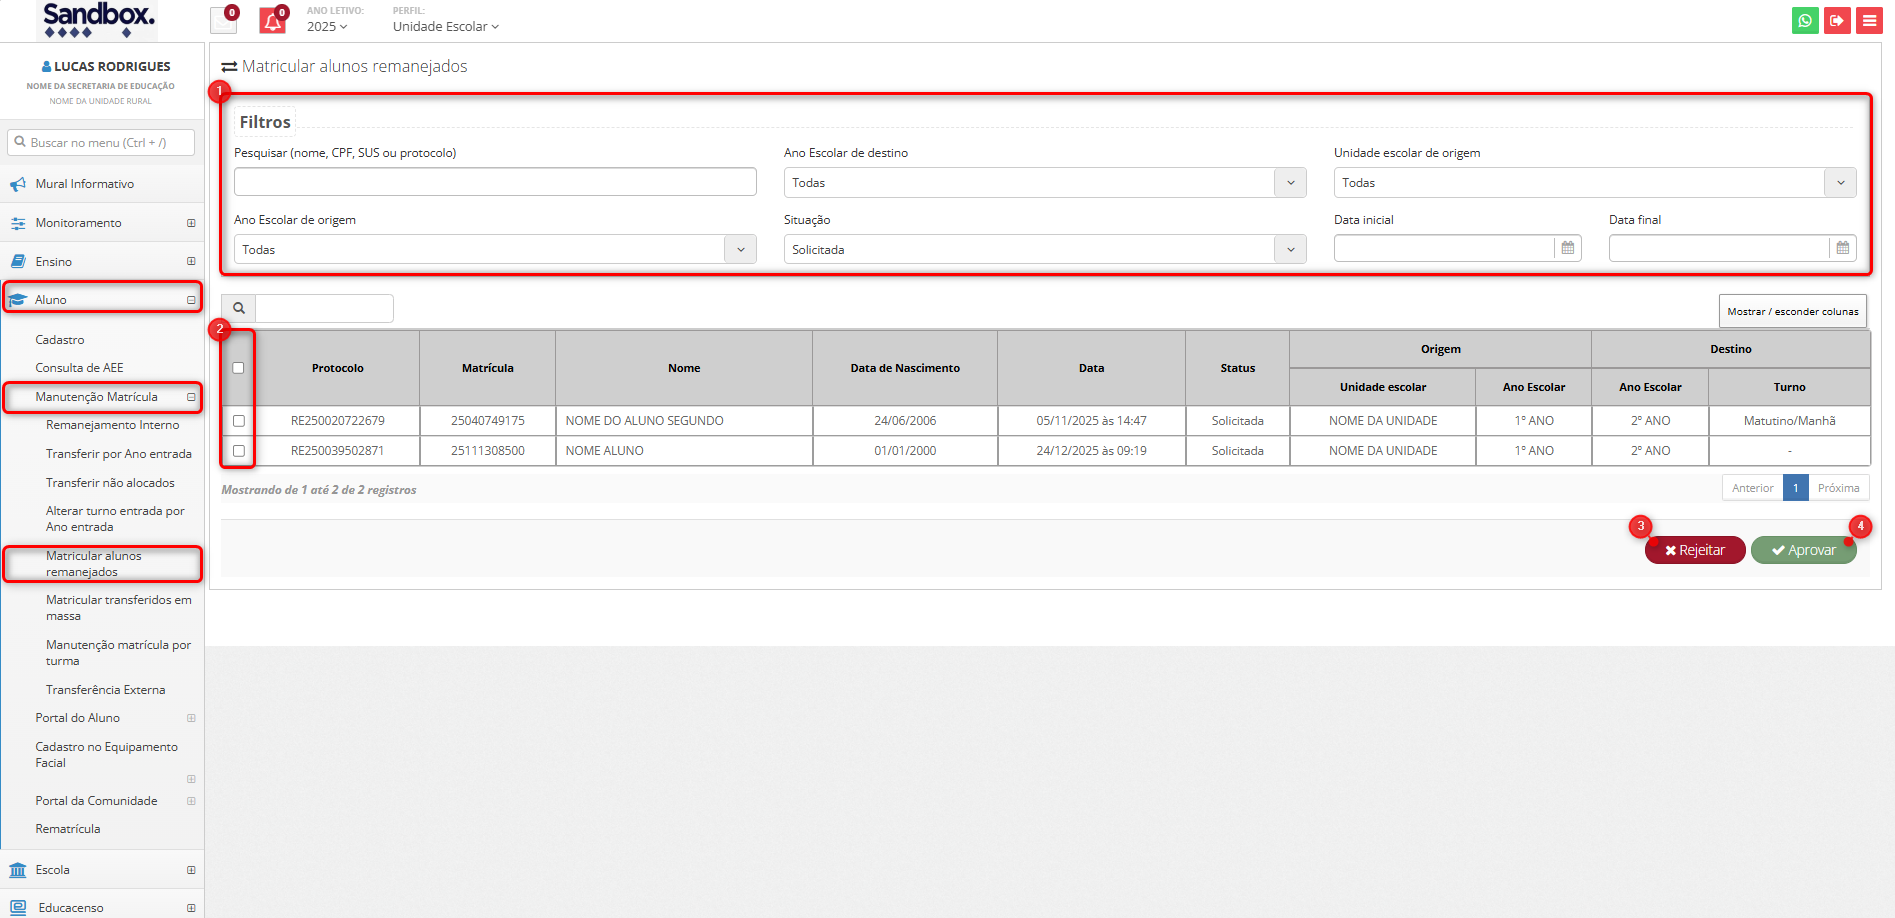Click the Rejeitar button

coord(1694,550)
